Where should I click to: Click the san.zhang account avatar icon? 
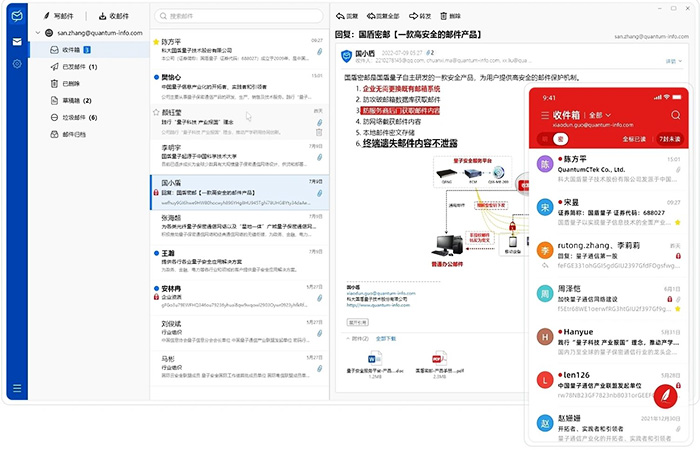tap(49, 33)
